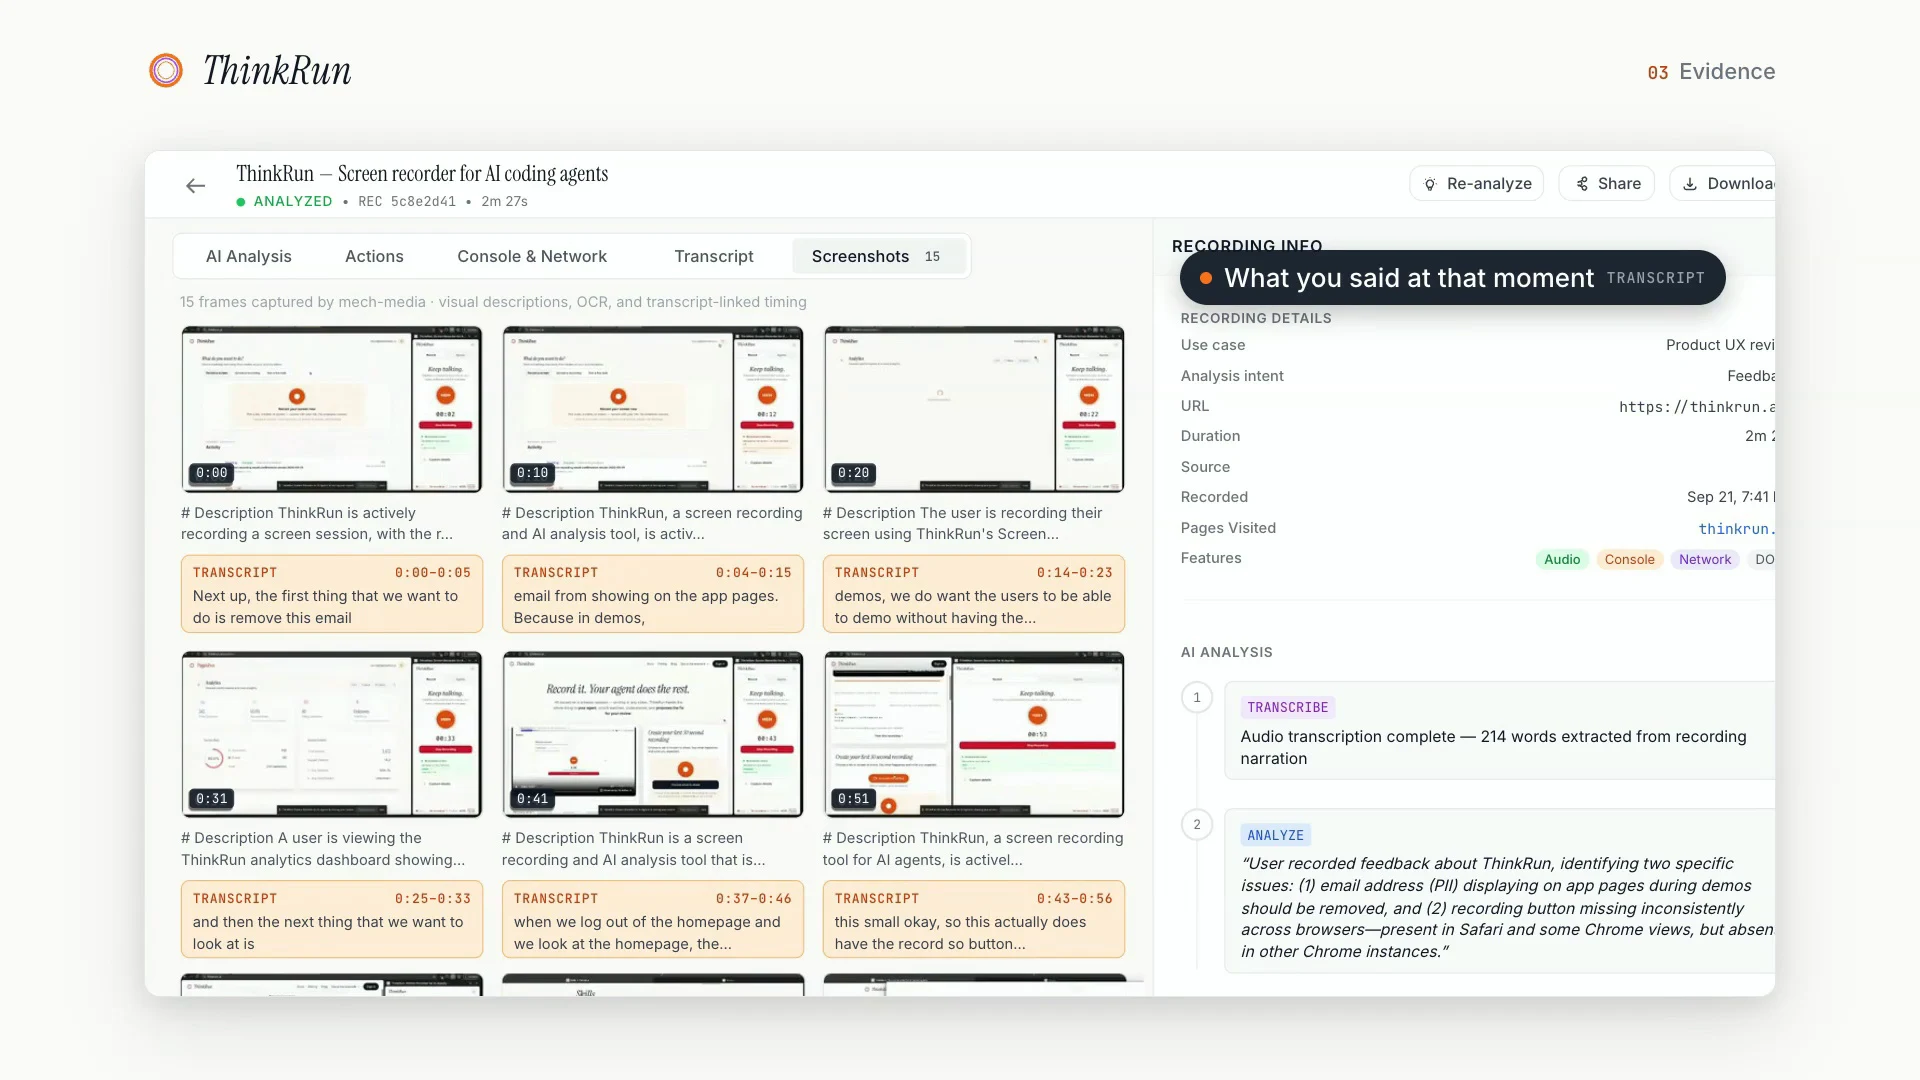Click the transcript card timed 0:37–0:46
The image size is (1920, 1080).
[653, 920]
